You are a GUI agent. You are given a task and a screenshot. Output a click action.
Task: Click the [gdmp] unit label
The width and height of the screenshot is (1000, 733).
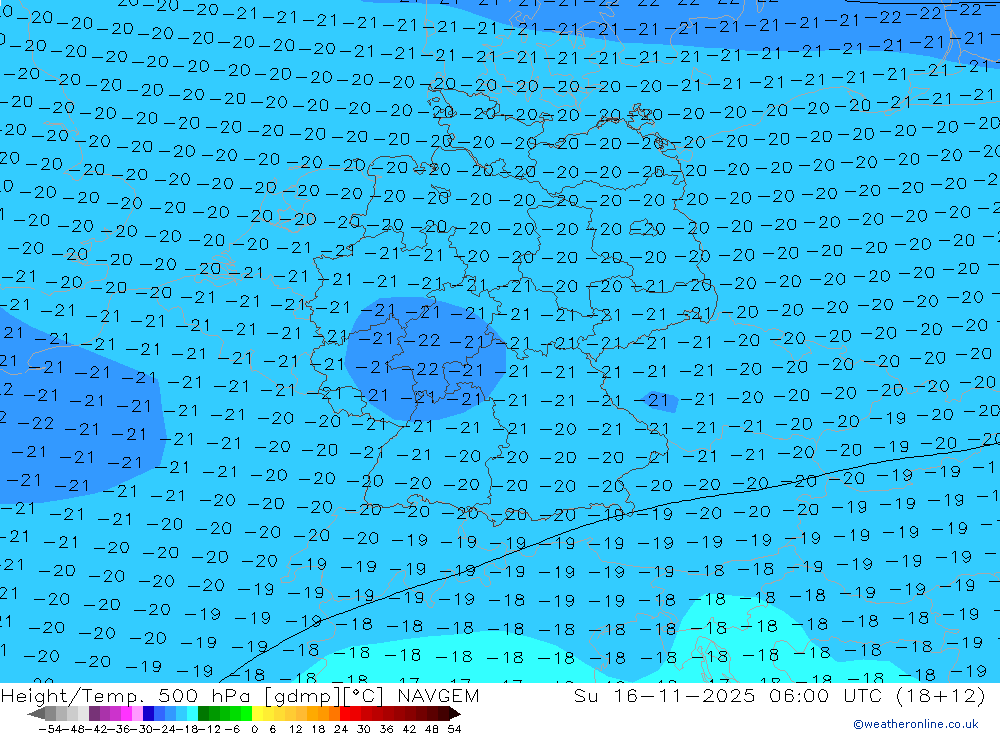(303, 696)
